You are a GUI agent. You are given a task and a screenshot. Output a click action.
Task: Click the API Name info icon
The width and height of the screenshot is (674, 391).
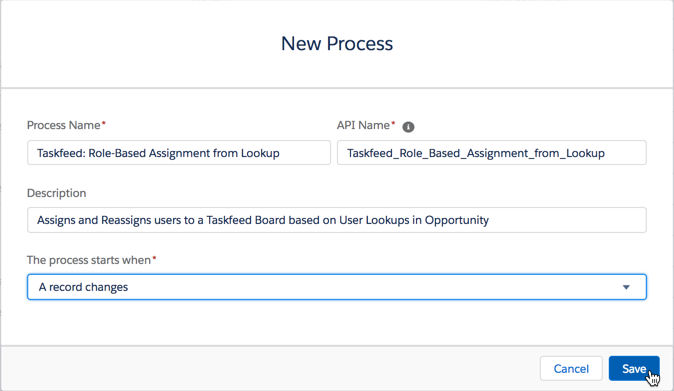coord(408,127)
